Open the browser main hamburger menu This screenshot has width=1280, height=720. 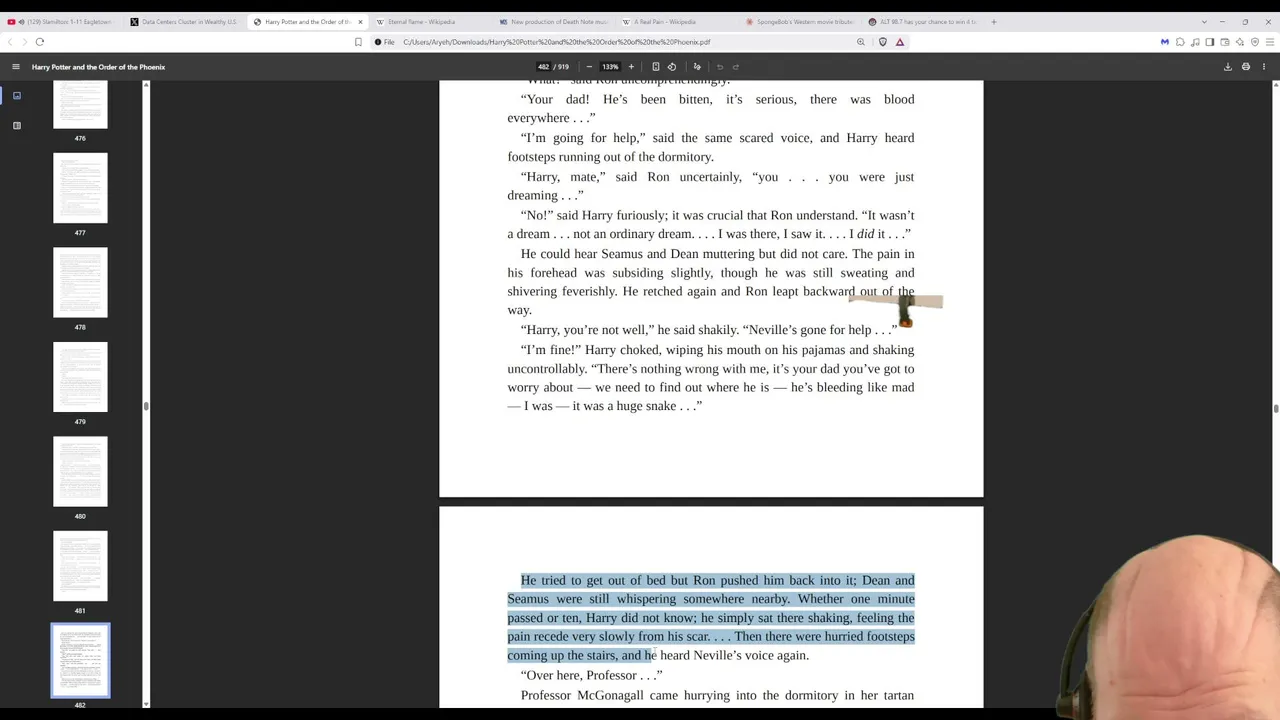1269,42
